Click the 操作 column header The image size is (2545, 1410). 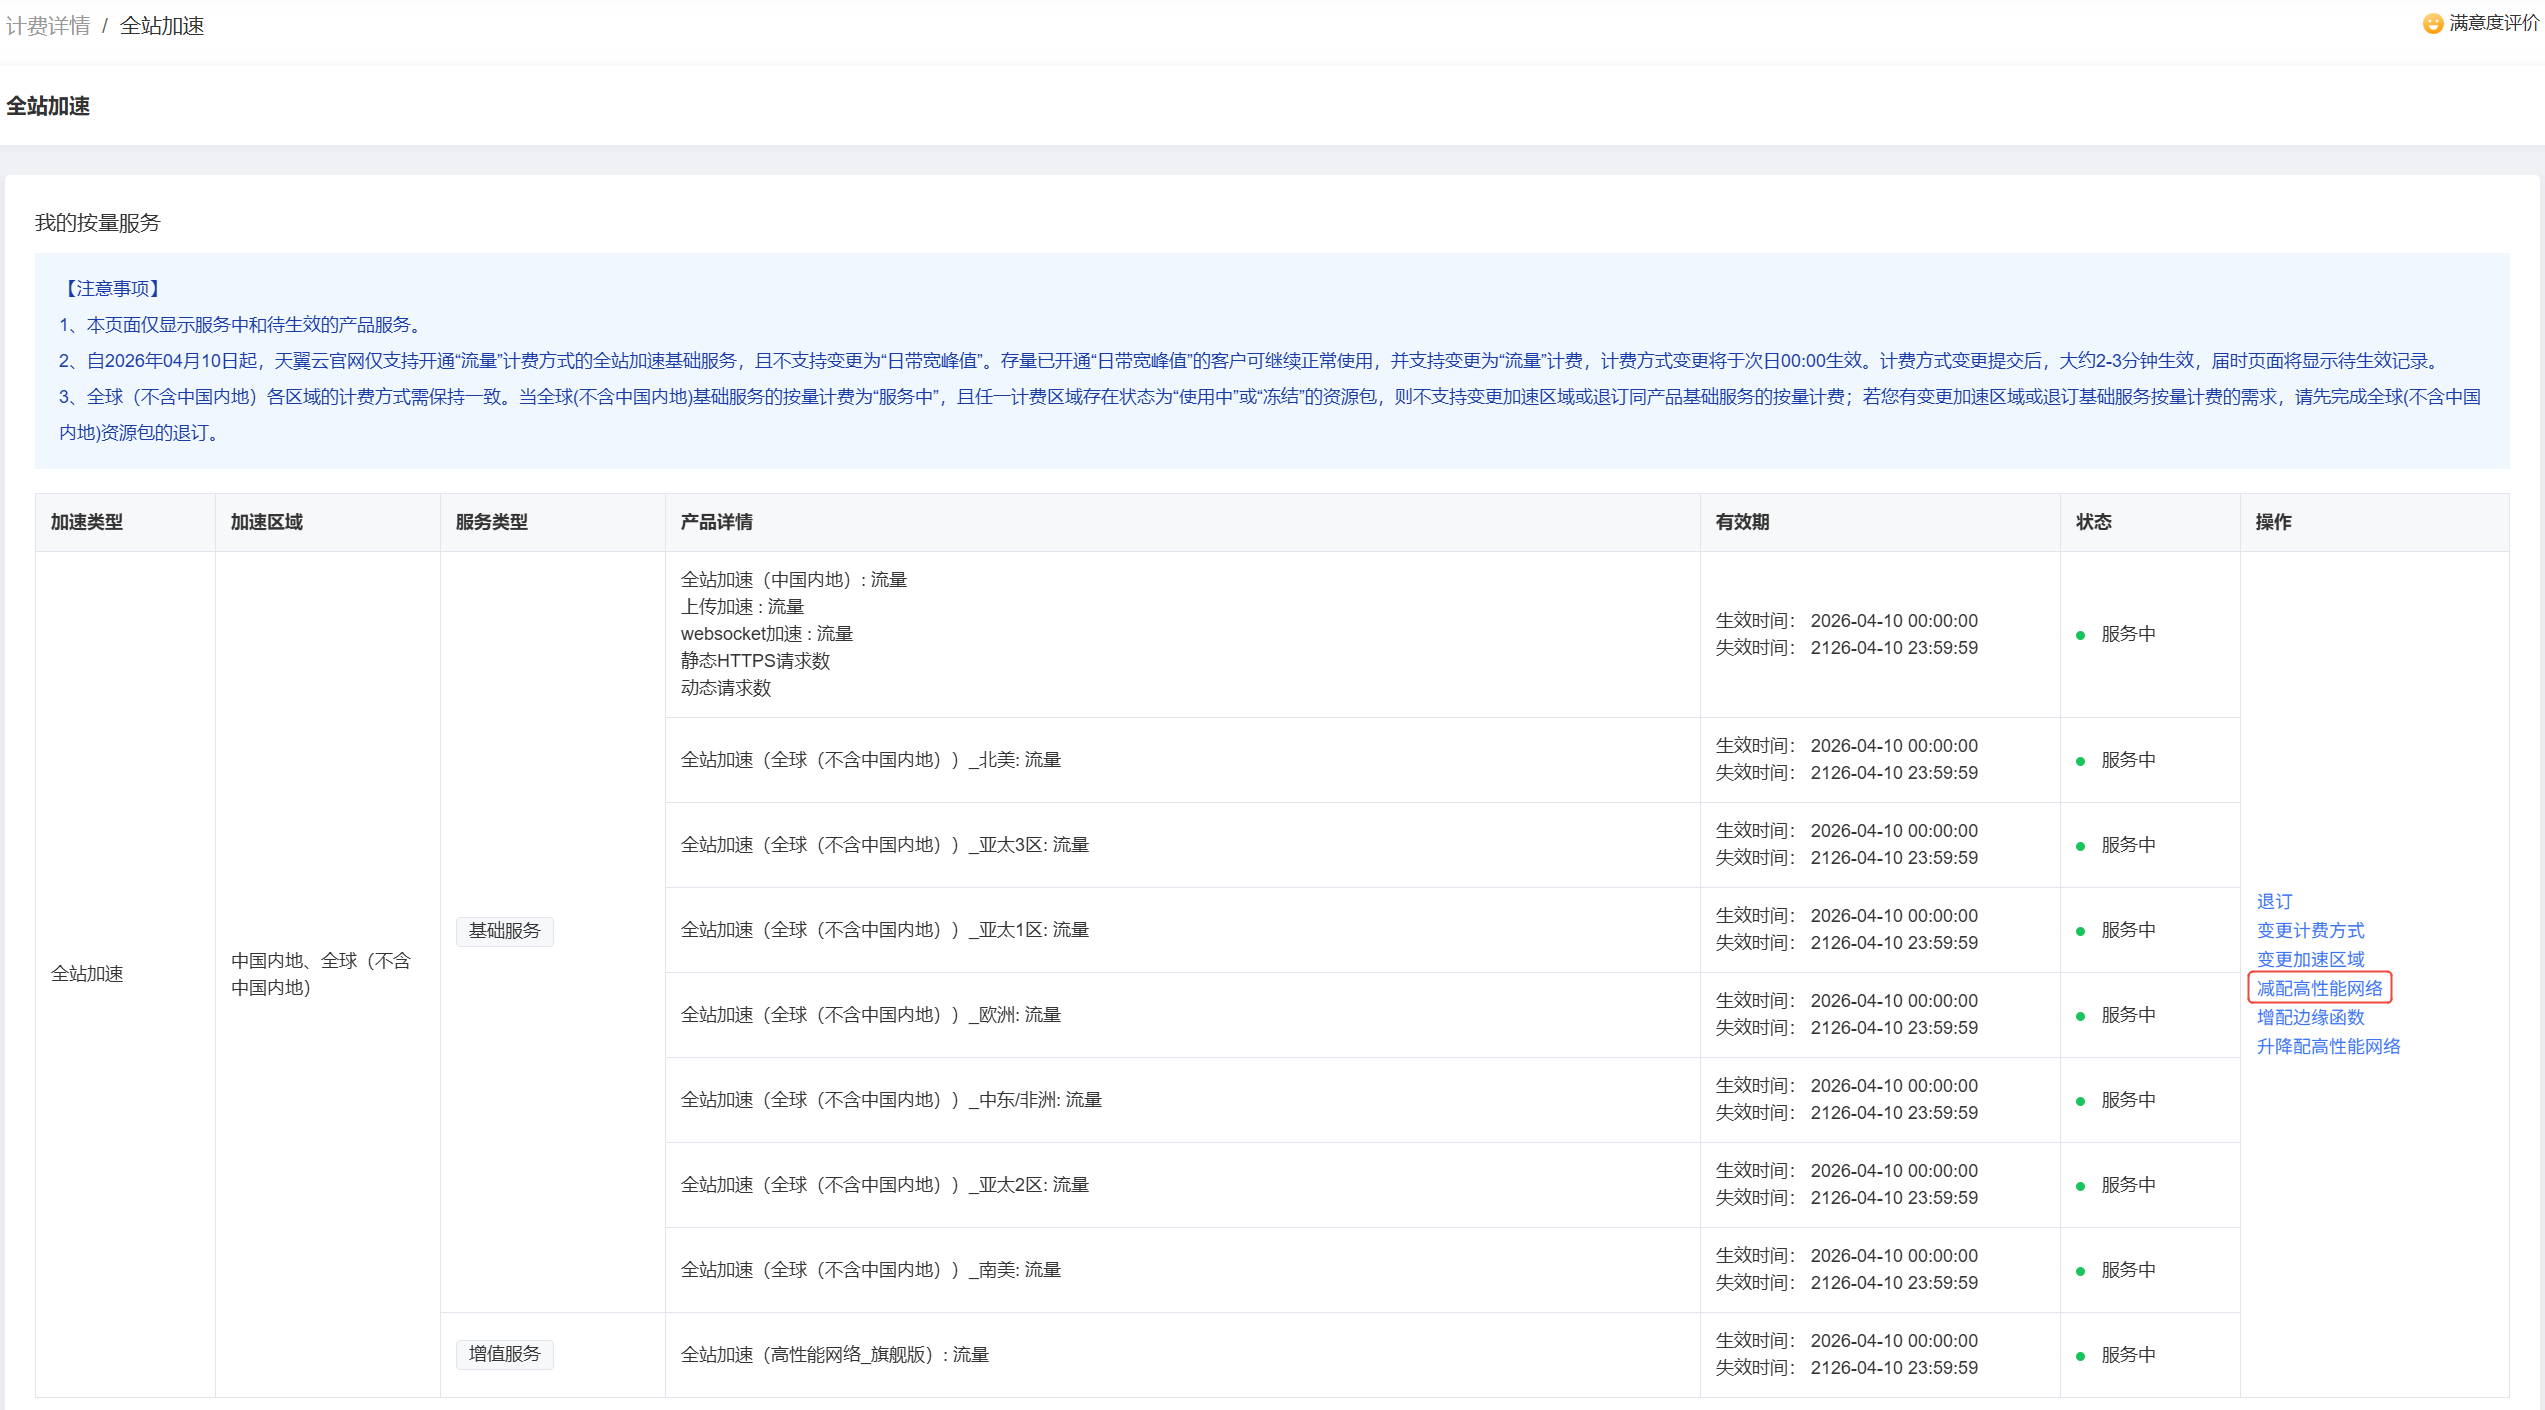[x=2273, y=522]
